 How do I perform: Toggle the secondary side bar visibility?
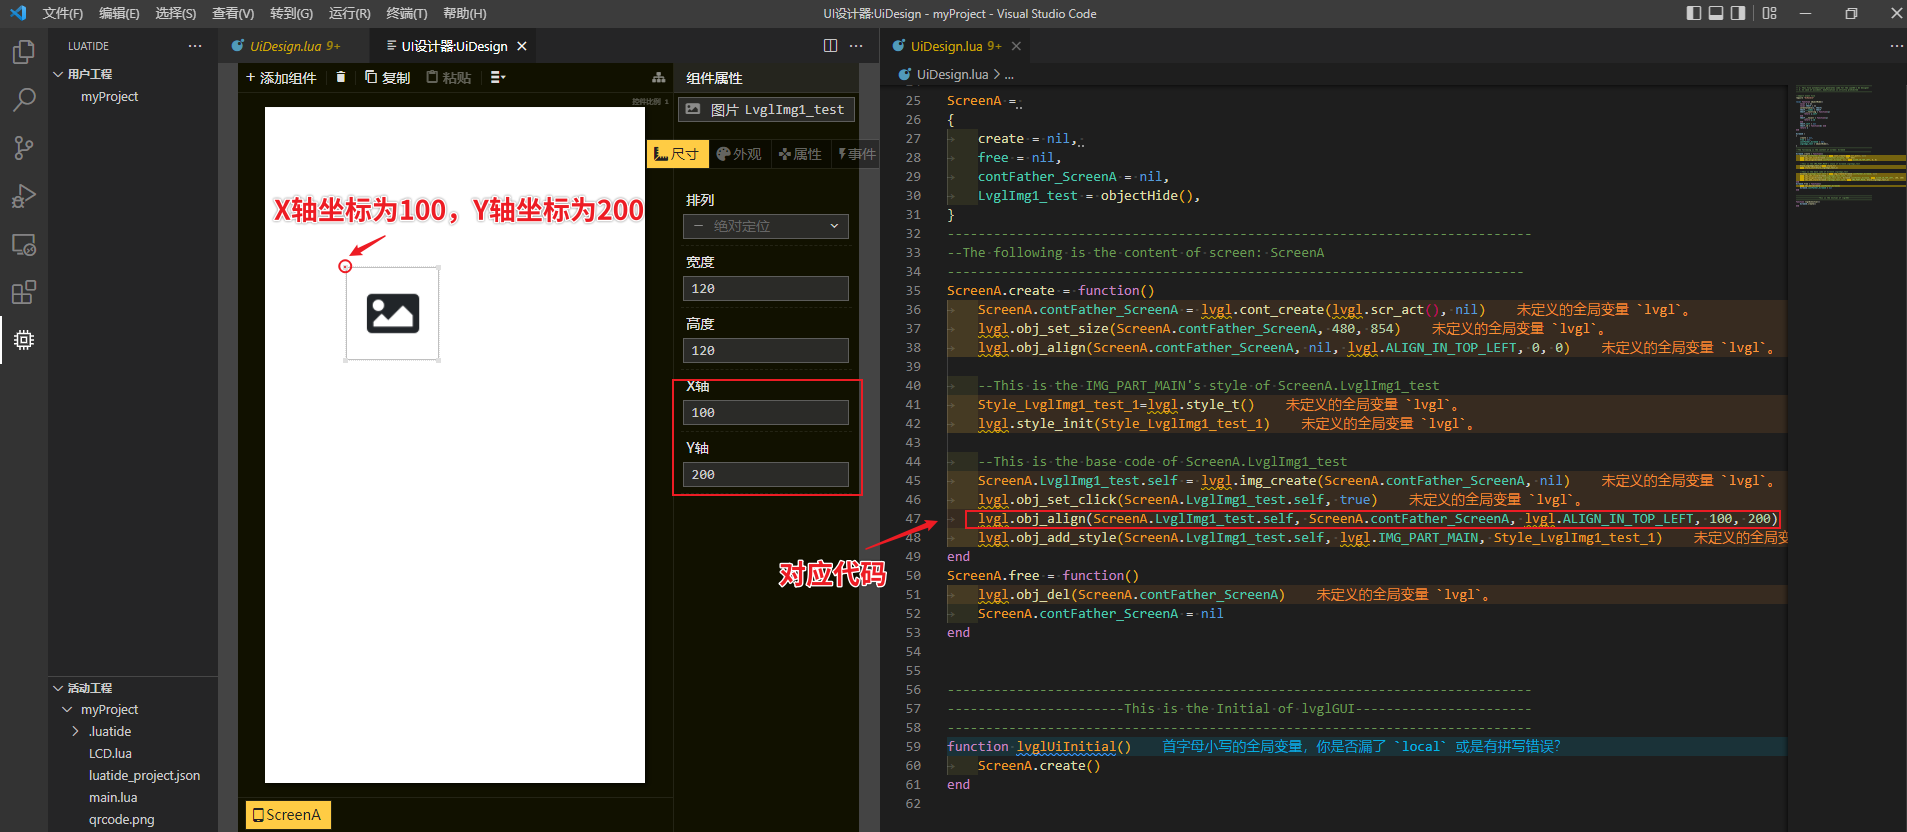point(1738,13)
